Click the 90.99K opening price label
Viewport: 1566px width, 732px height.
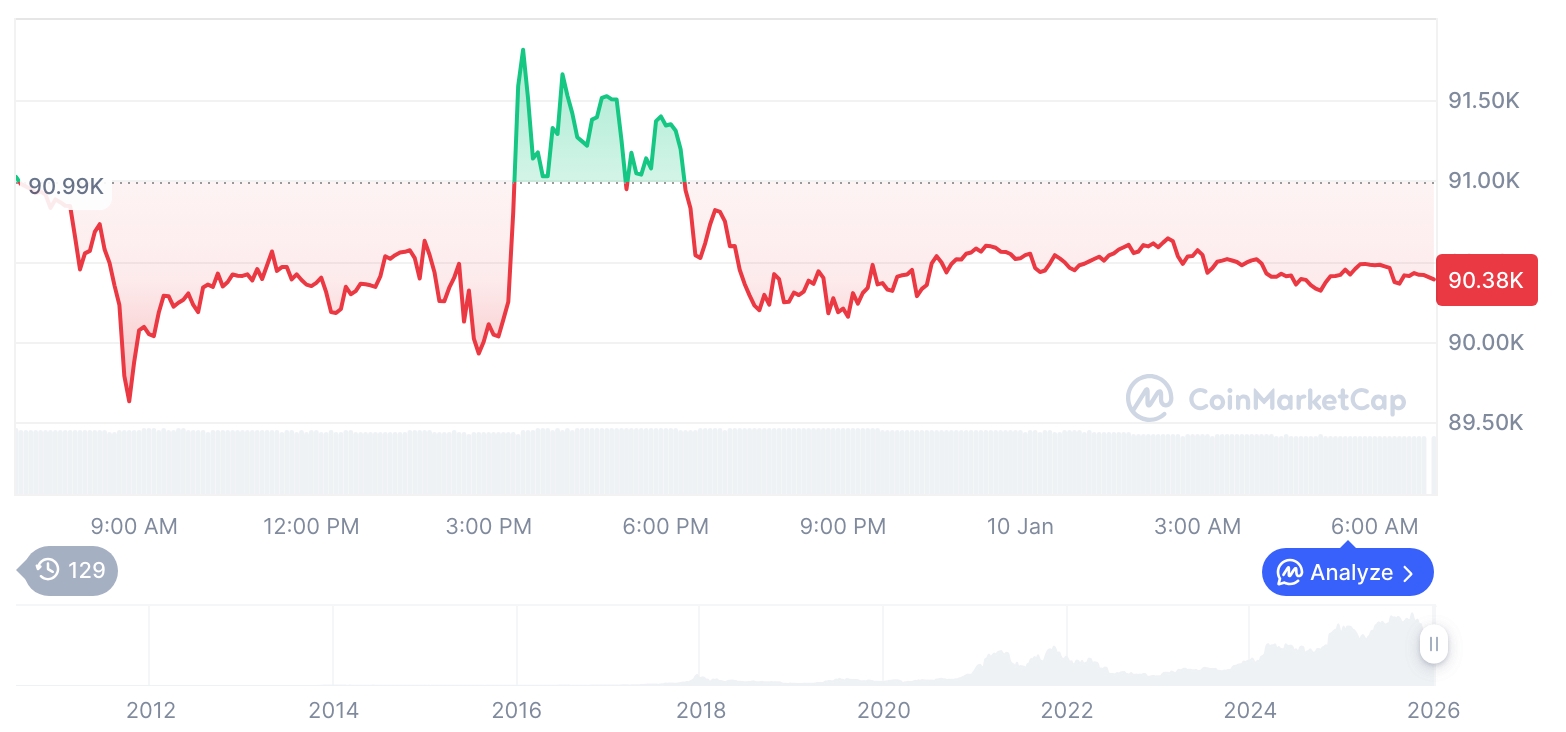(x=66, y=186)
